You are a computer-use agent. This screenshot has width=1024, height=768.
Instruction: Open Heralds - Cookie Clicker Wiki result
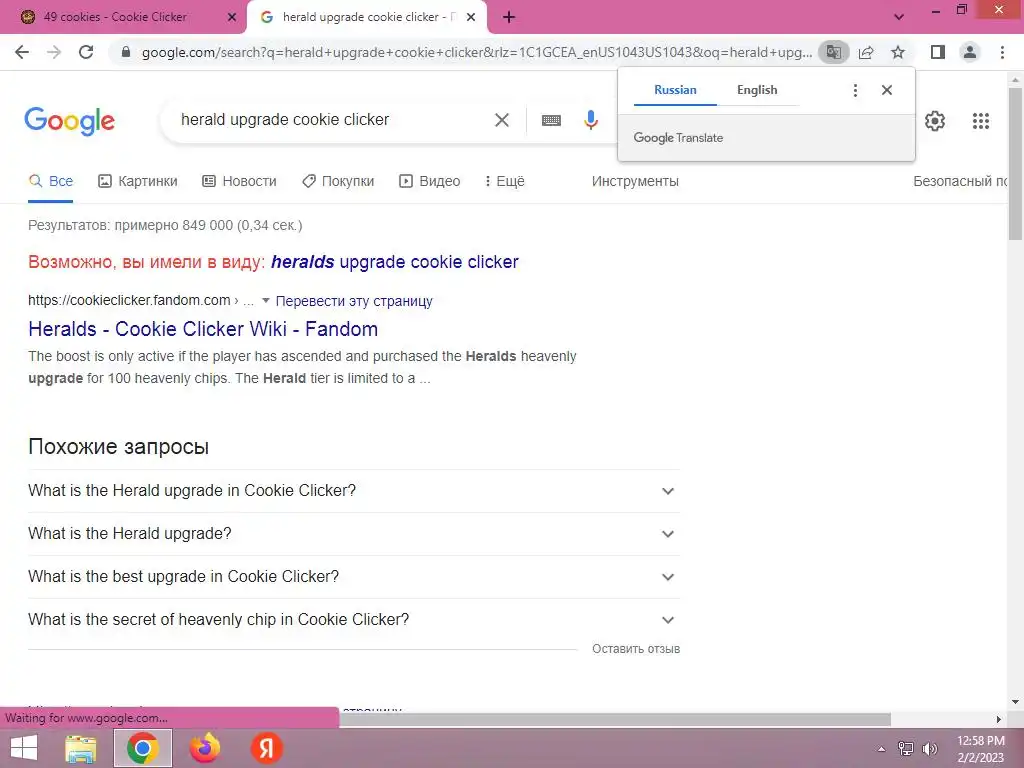[x=203, y=329]
